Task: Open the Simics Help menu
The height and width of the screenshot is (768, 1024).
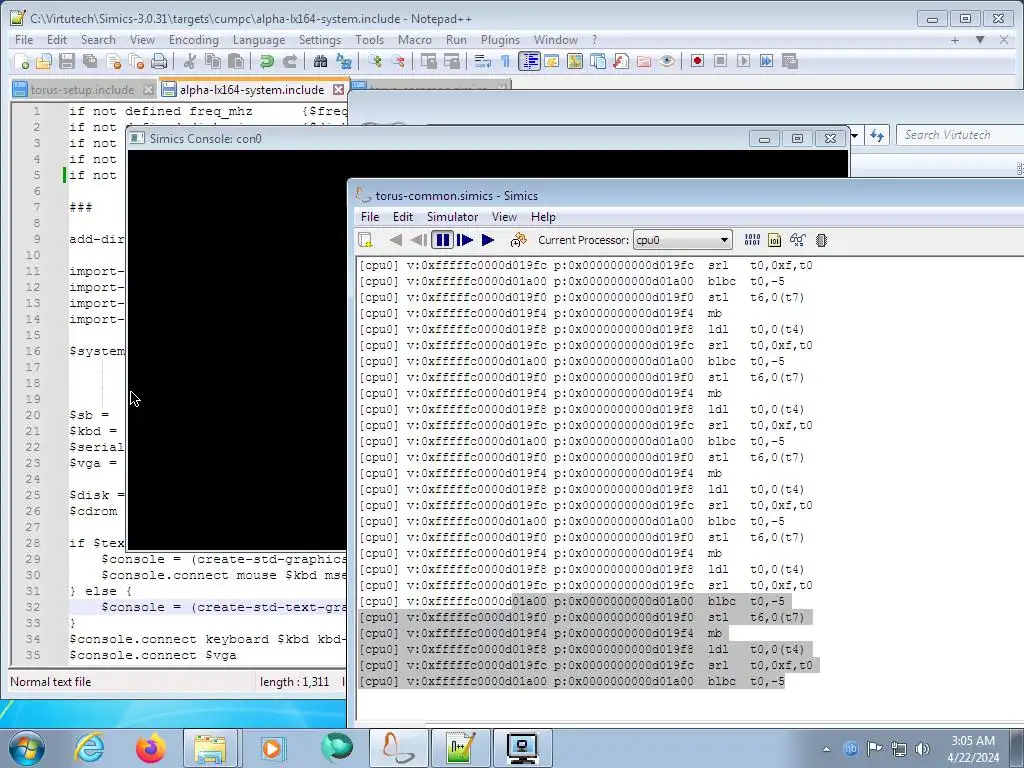Action: (543, 217)
